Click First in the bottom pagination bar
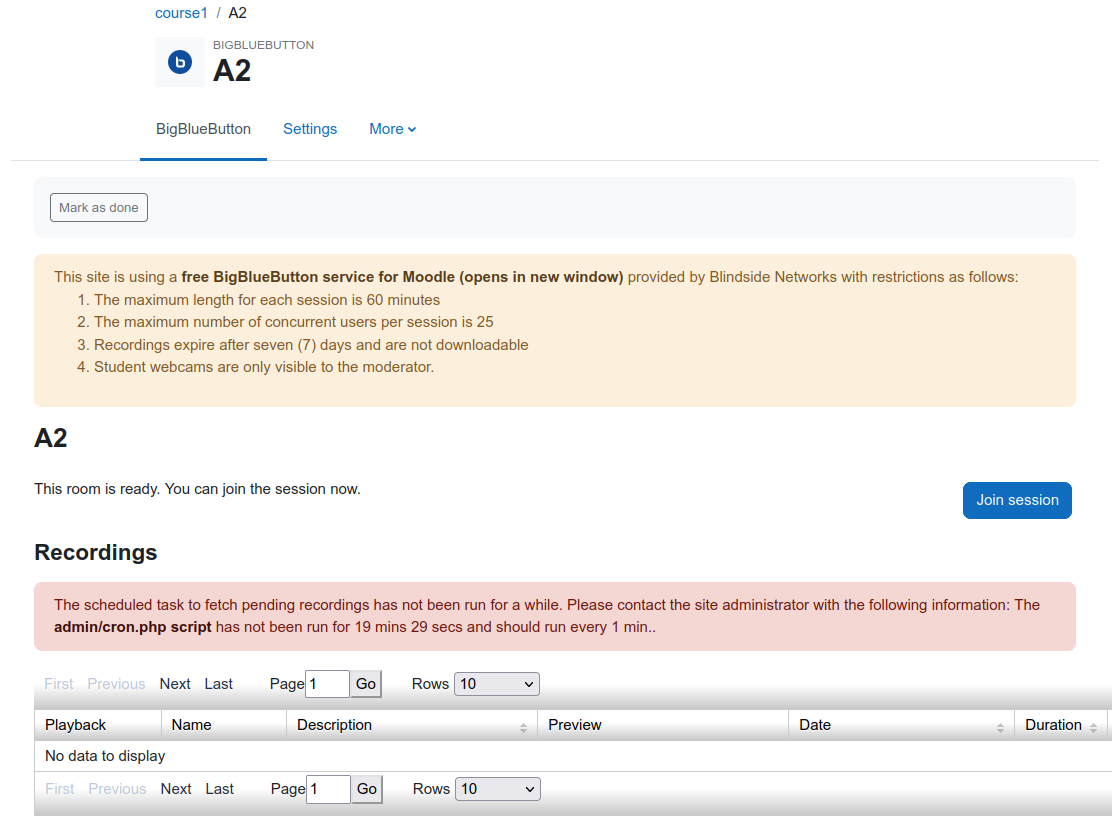 [60, 789]
